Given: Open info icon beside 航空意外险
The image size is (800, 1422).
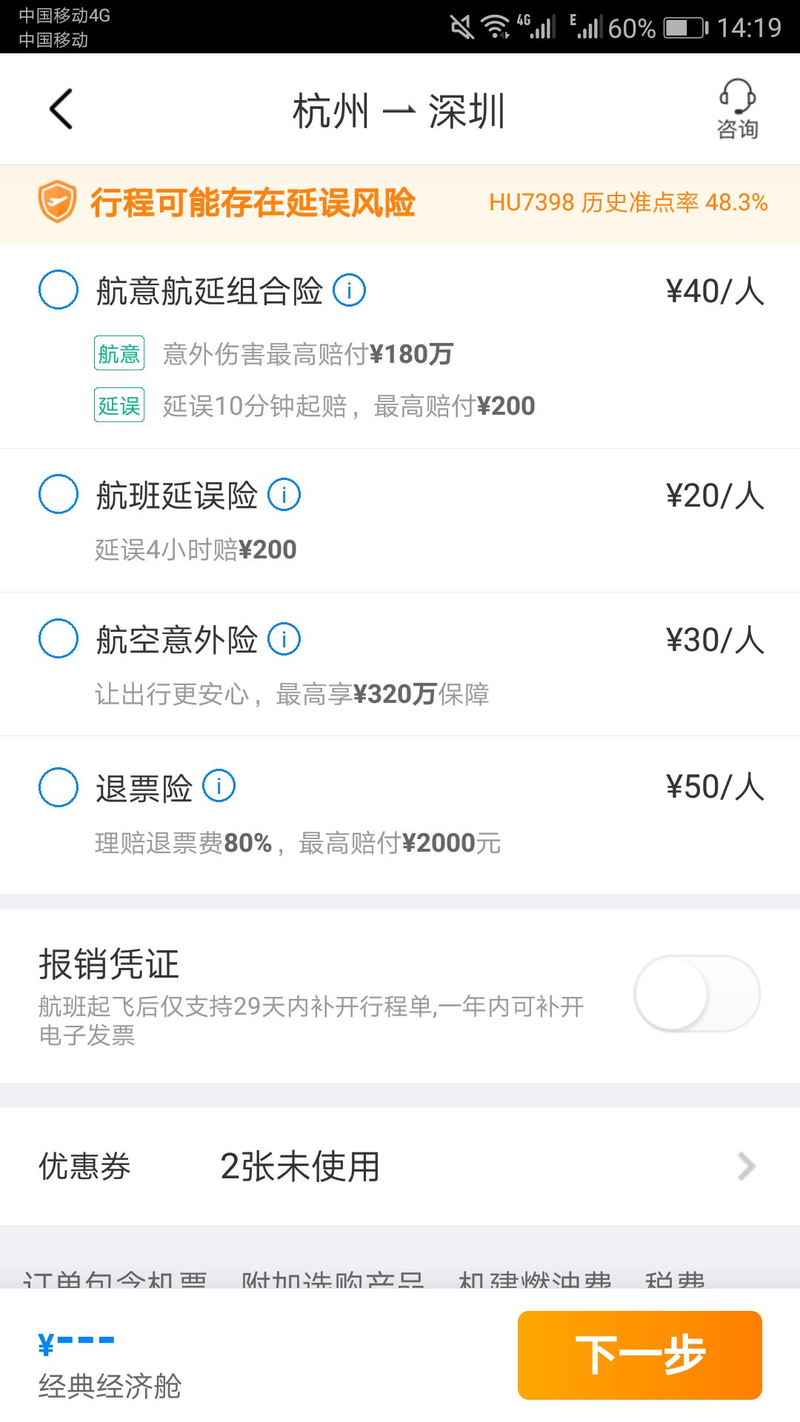Looking at the screenshot, I should pyautogui.click(x=284, y=639).
